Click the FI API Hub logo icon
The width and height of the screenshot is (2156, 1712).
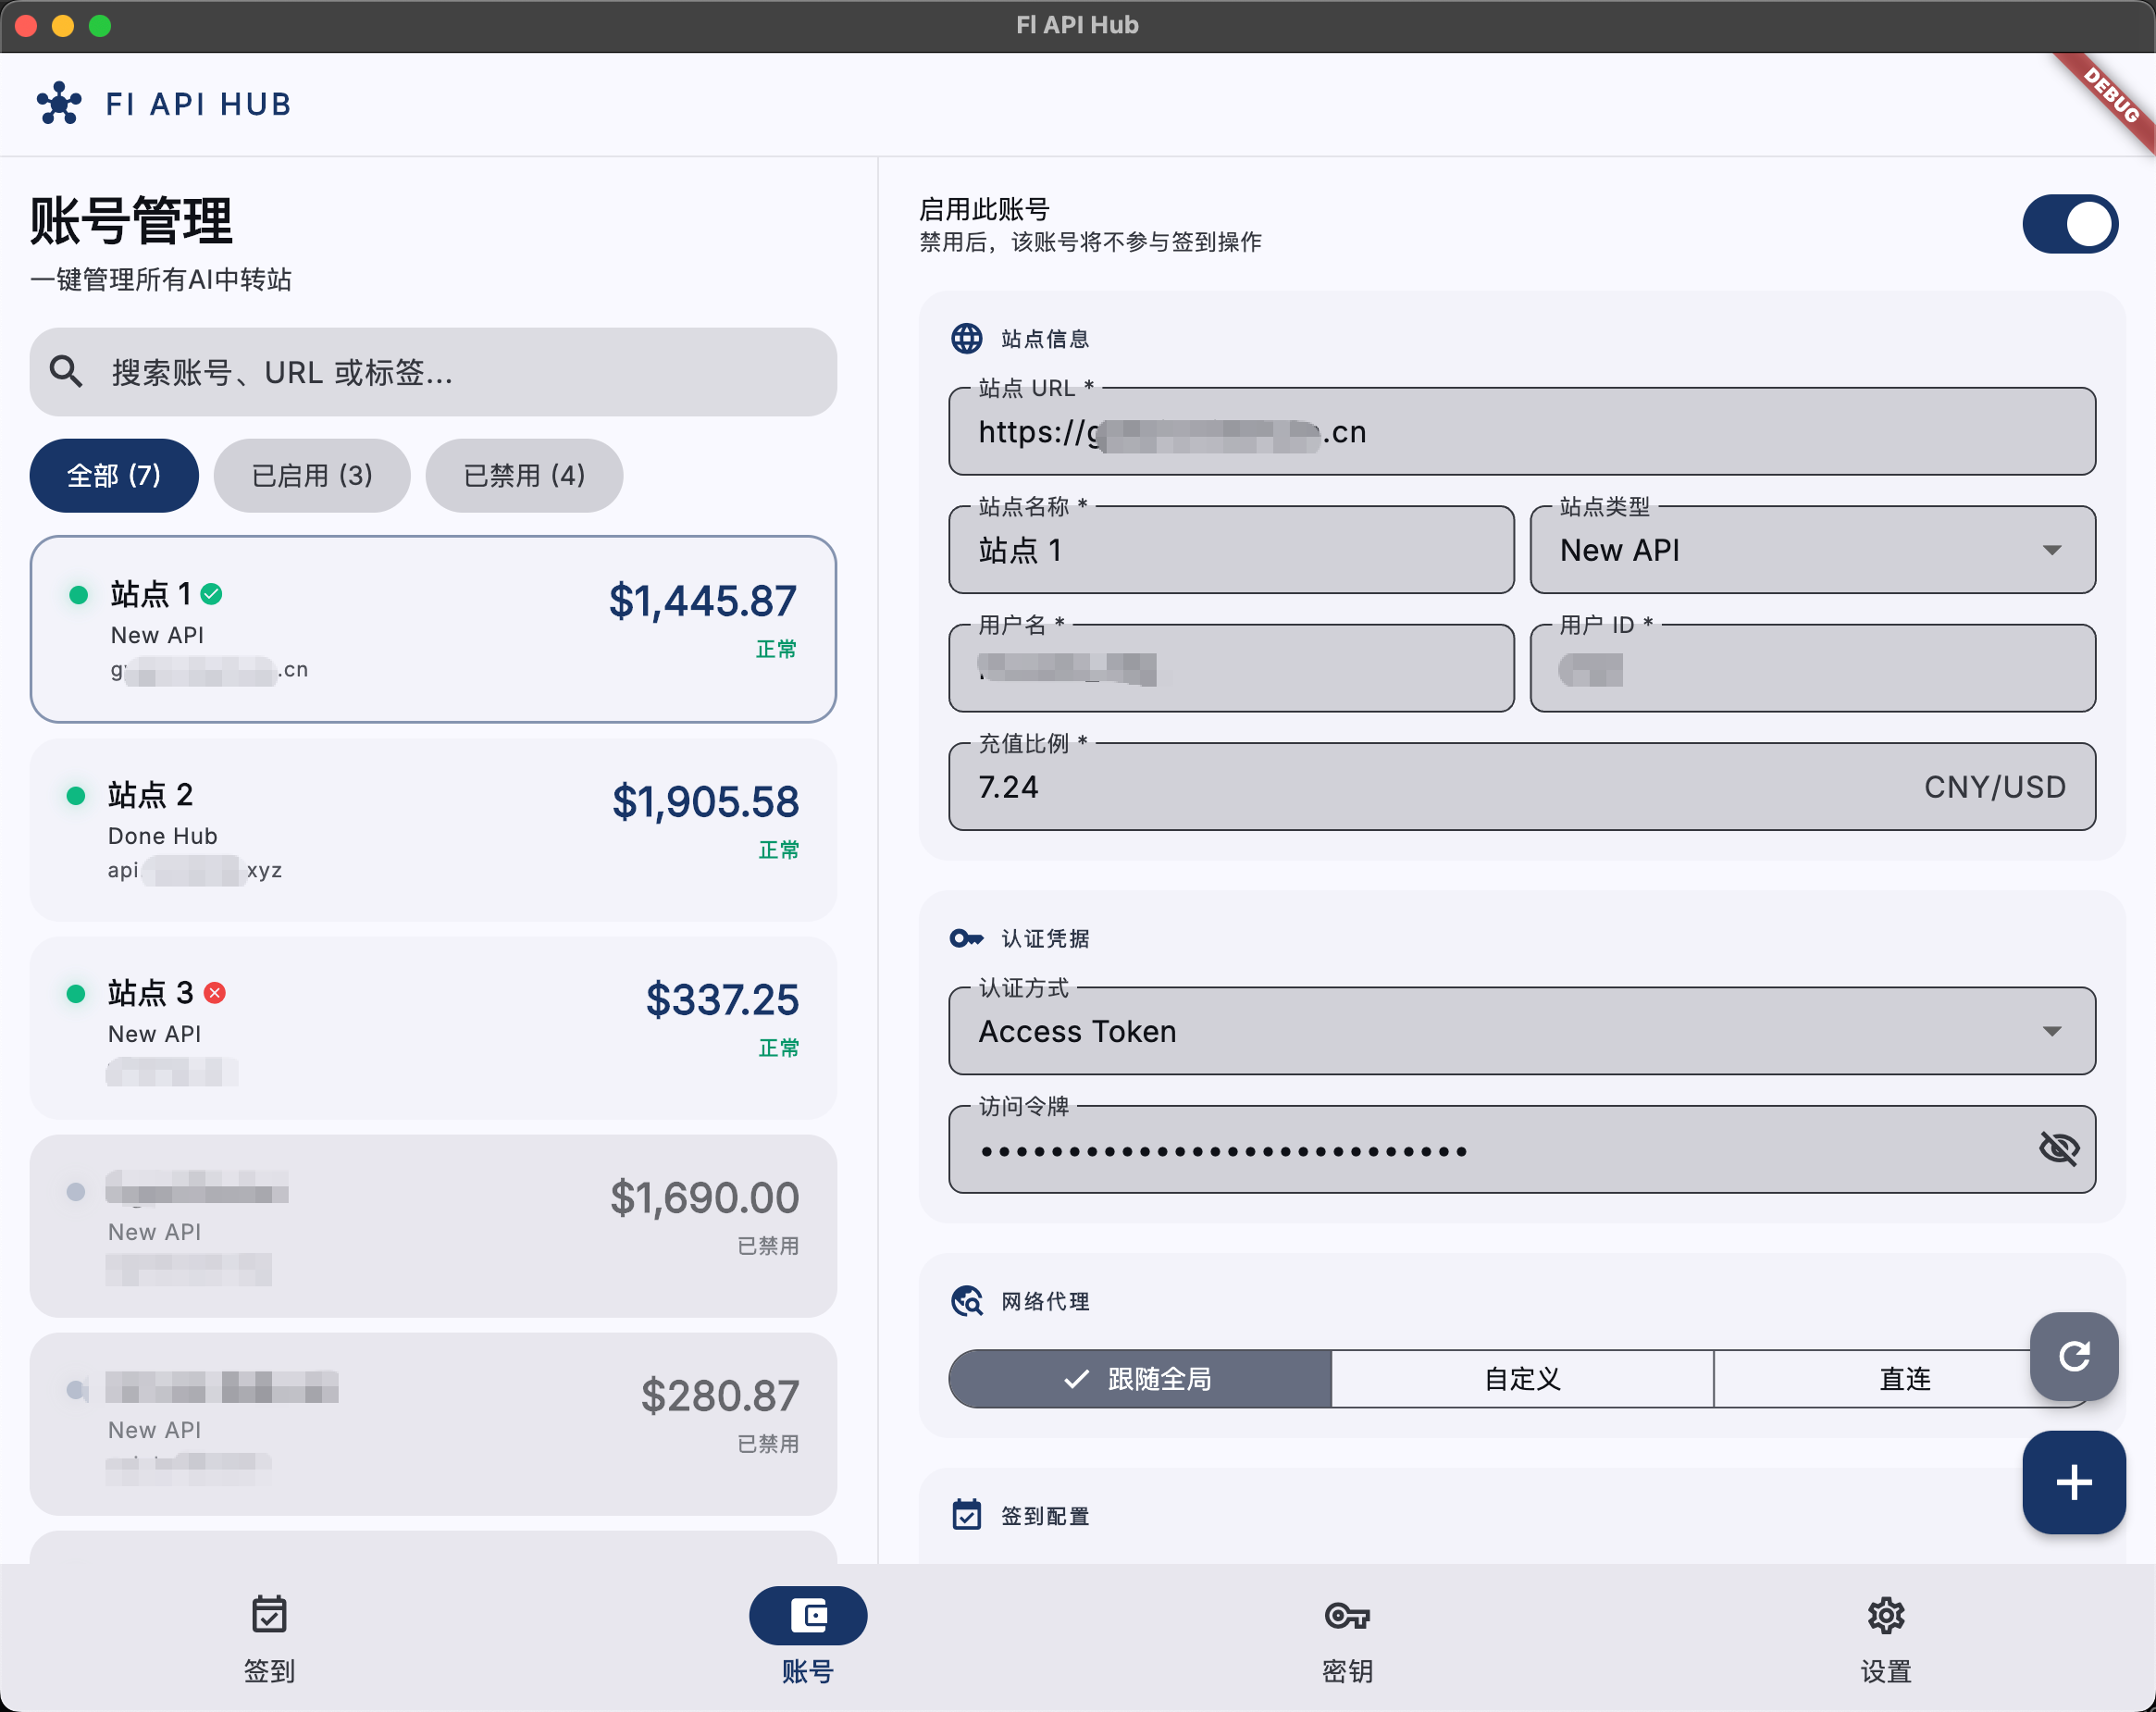tap(59, 103)
